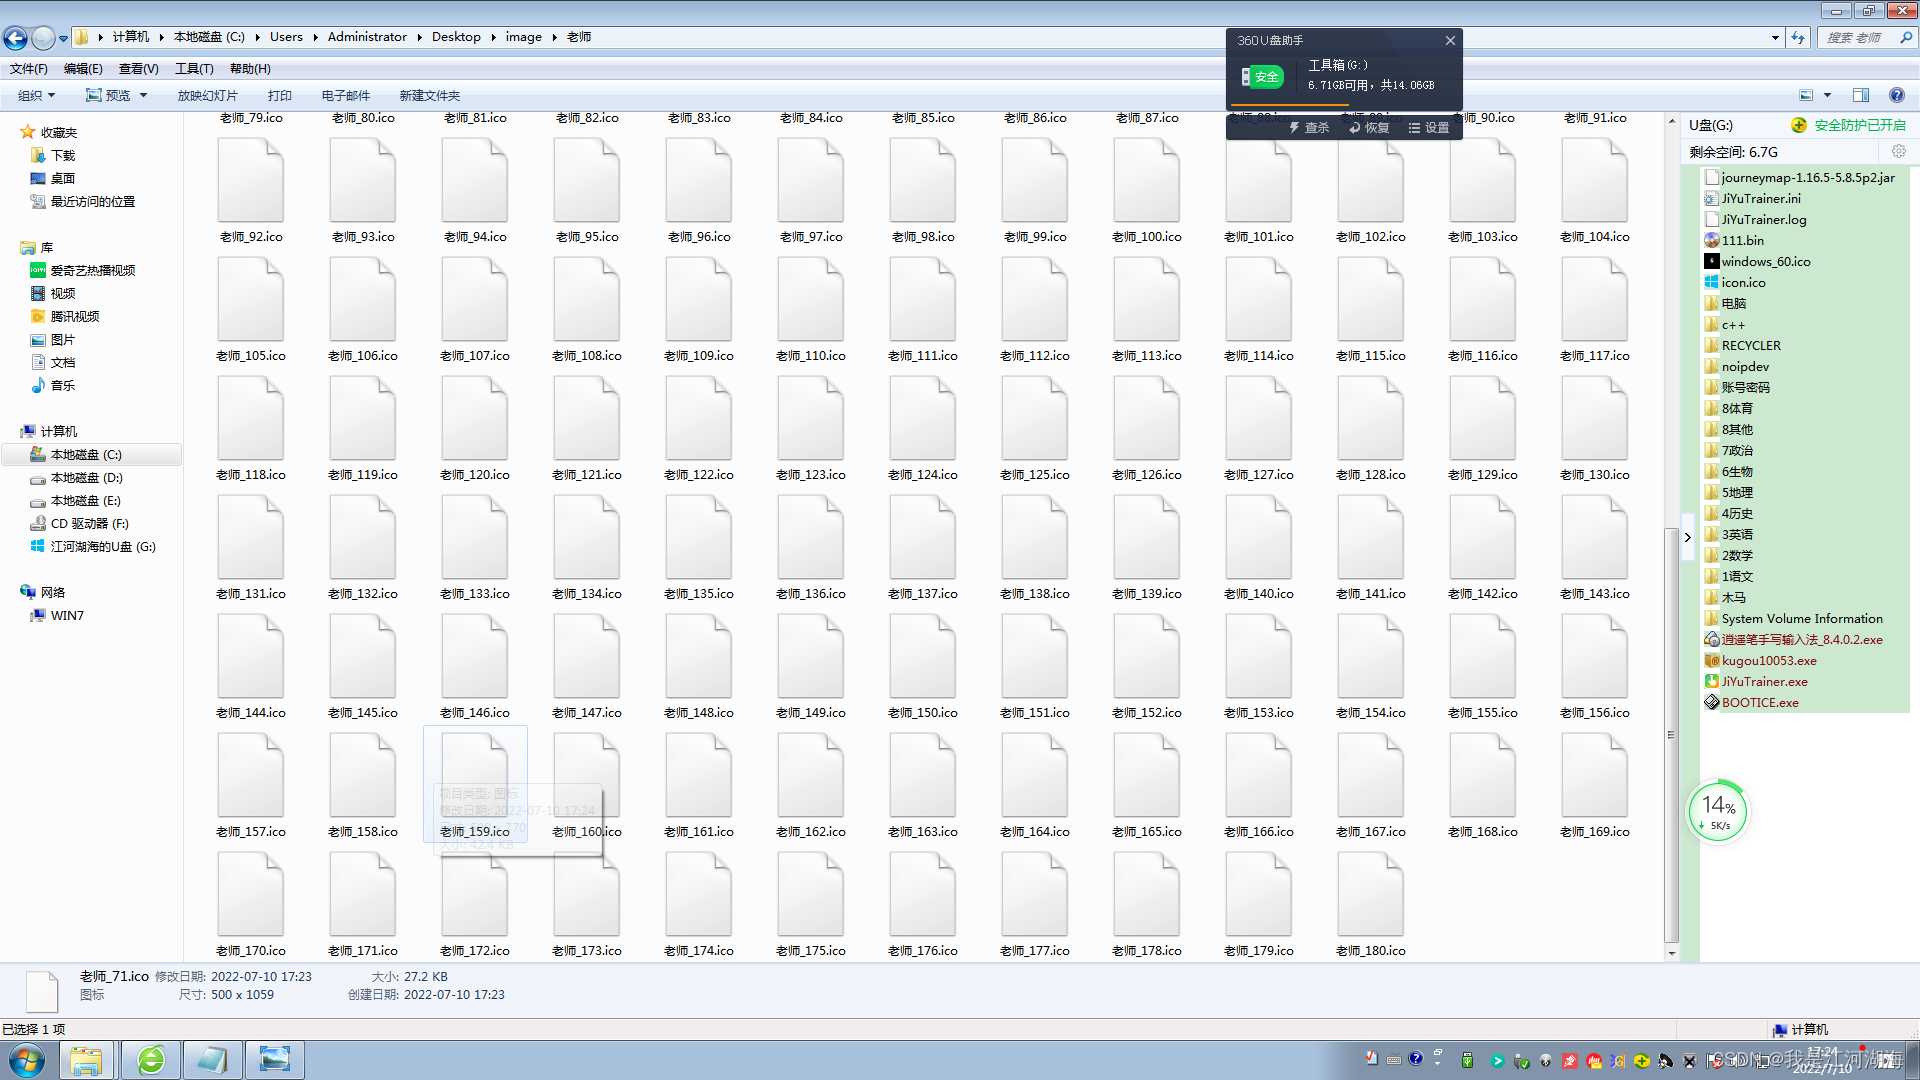Open the 预览 dropdown arrow
The width and height of the screenshot is (1920, 1080).
coord(143,95)
